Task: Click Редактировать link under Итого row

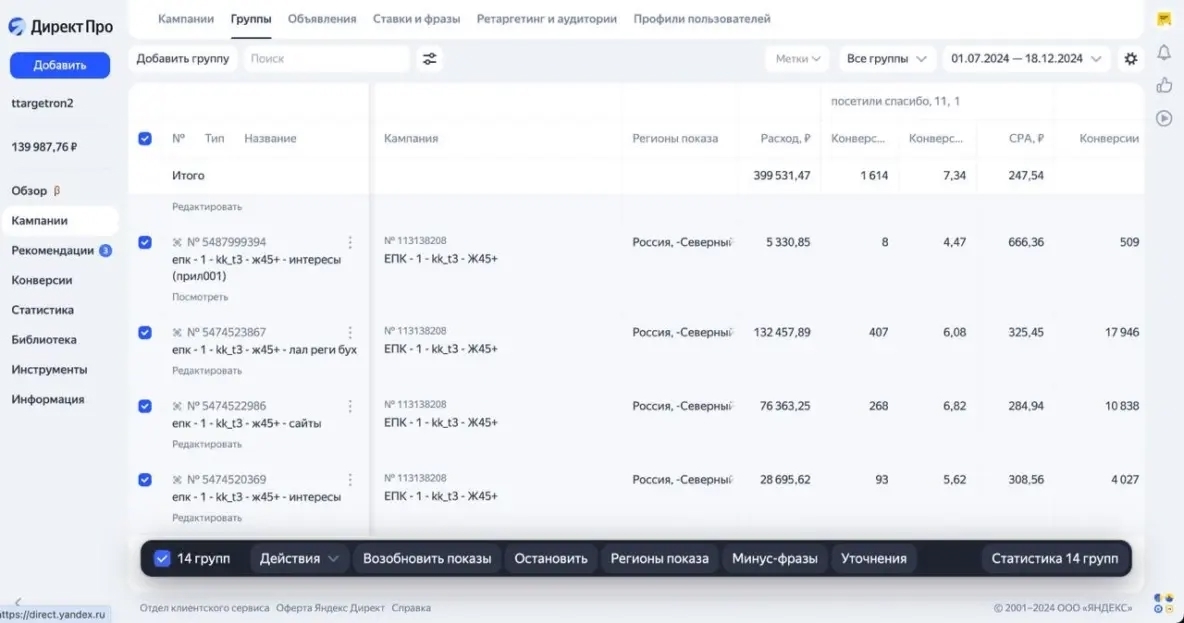Action: [207, 207]
